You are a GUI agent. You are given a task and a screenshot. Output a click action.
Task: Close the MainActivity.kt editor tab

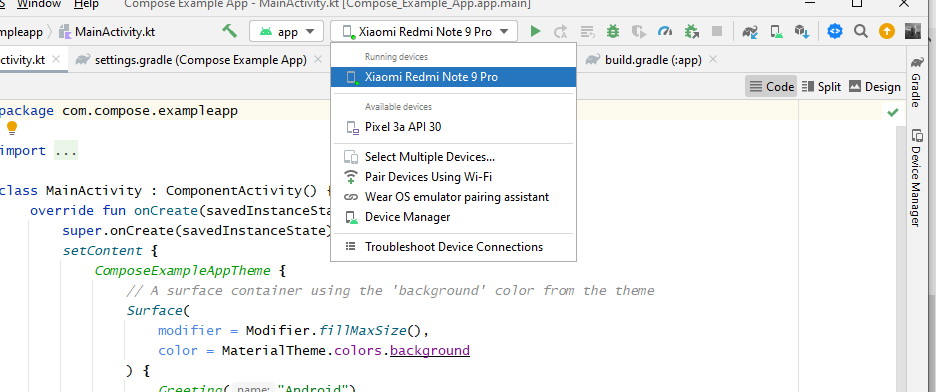(56, 60)
